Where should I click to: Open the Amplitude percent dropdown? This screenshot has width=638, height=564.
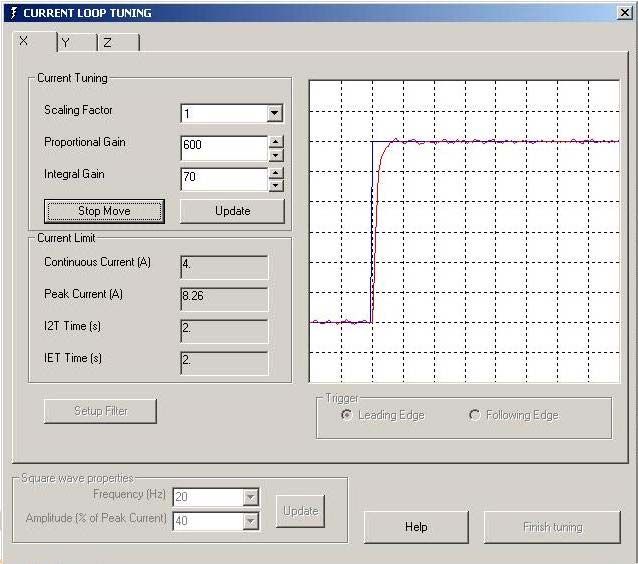coord(251,521)
